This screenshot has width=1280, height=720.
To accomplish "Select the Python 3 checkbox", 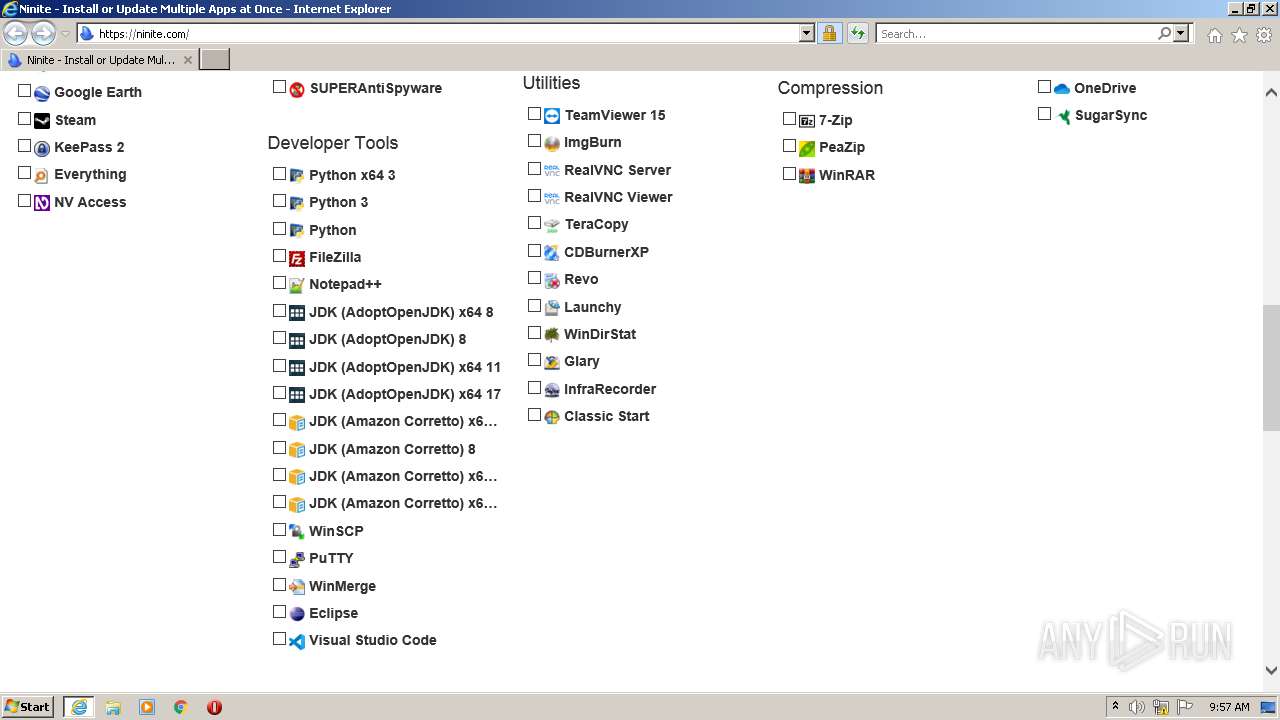I will pyautogui.click(x=280, y=201).
